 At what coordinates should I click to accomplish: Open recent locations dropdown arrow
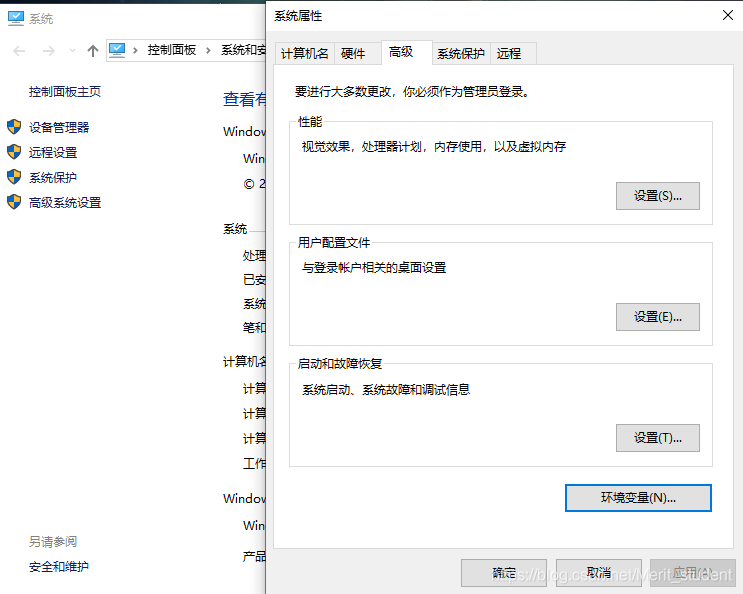[x=72, y=51]
